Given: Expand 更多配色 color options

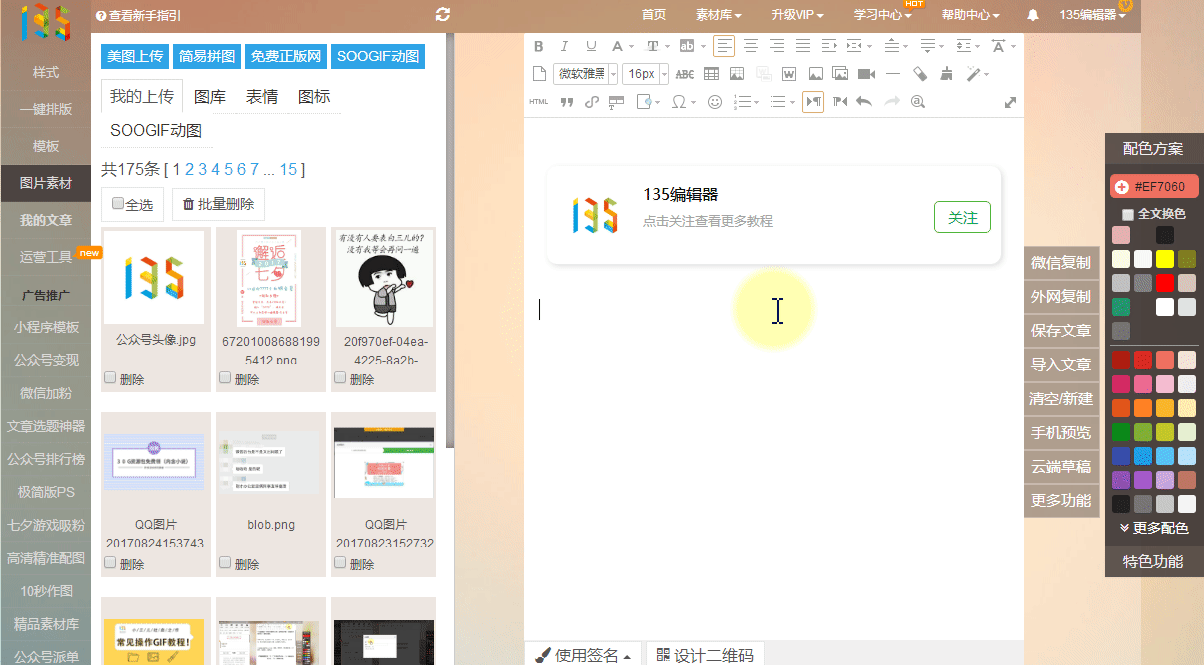Looking at the screenshot, I should click(1153, 528).
